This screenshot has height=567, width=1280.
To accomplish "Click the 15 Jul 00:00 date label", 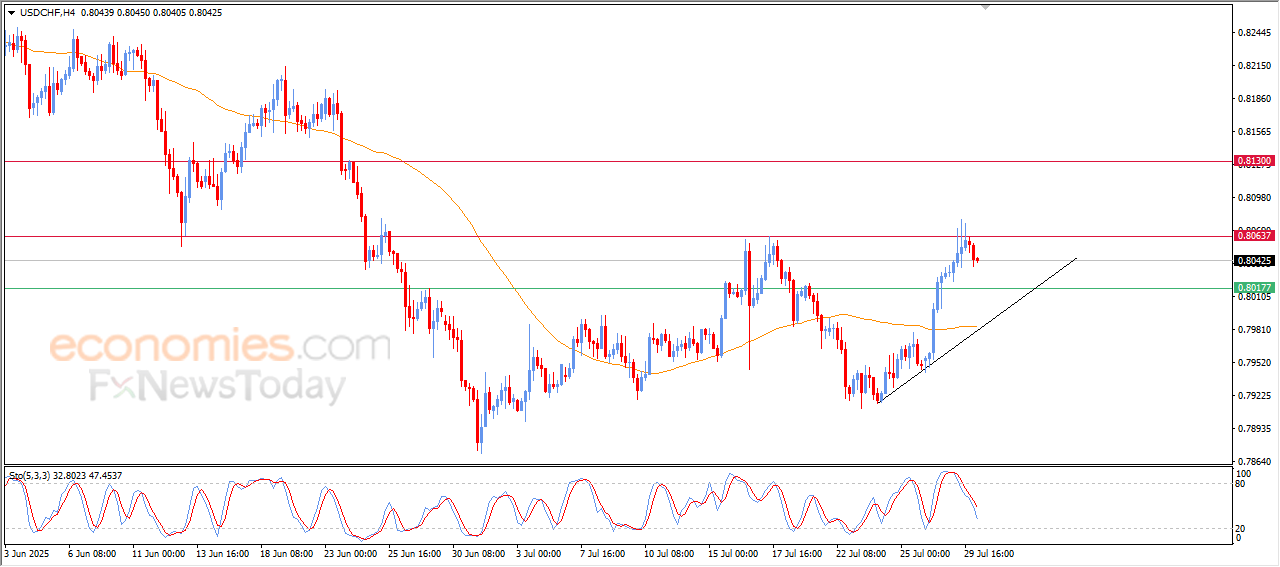I will (734, 552).
